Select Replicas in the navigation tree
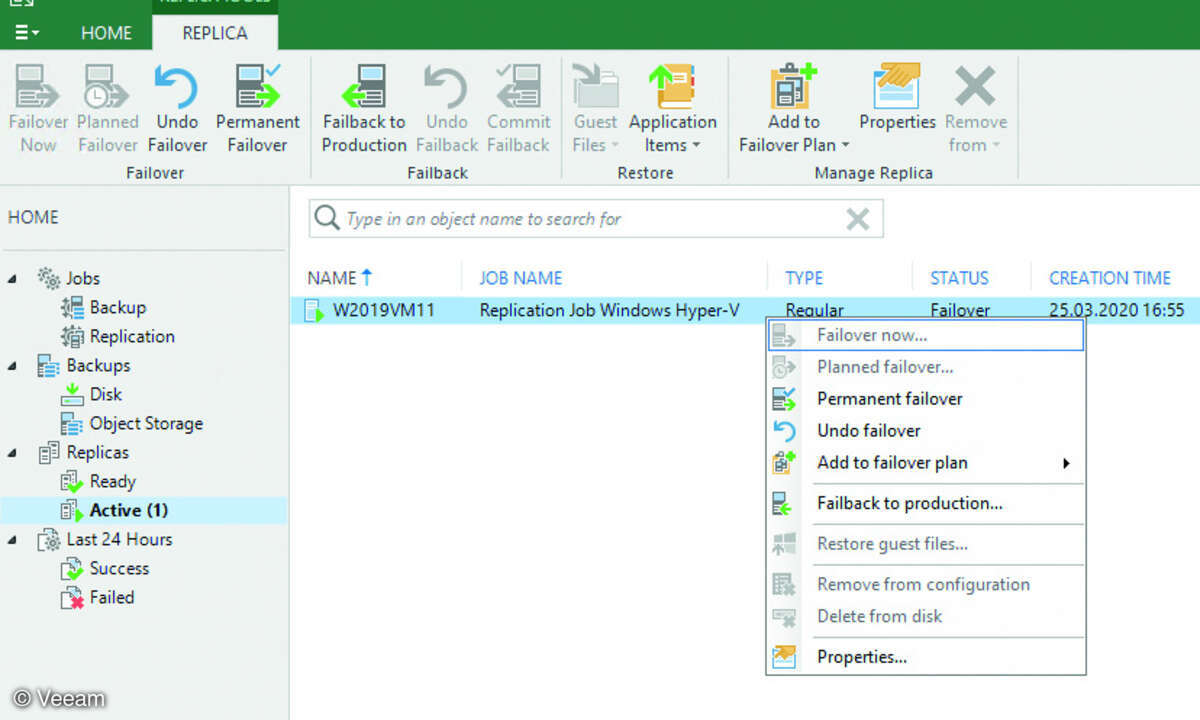Viewport: 1200px width, 720px height. tap(97, 452)
